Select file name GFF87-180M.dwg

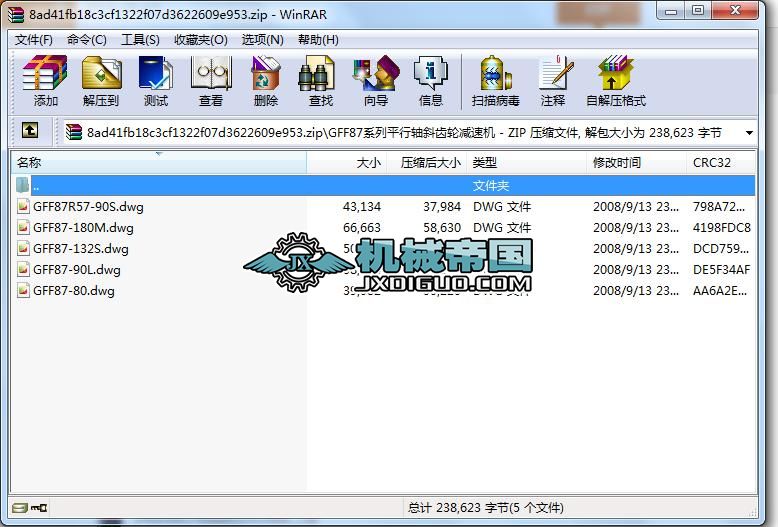pos(83,228)
